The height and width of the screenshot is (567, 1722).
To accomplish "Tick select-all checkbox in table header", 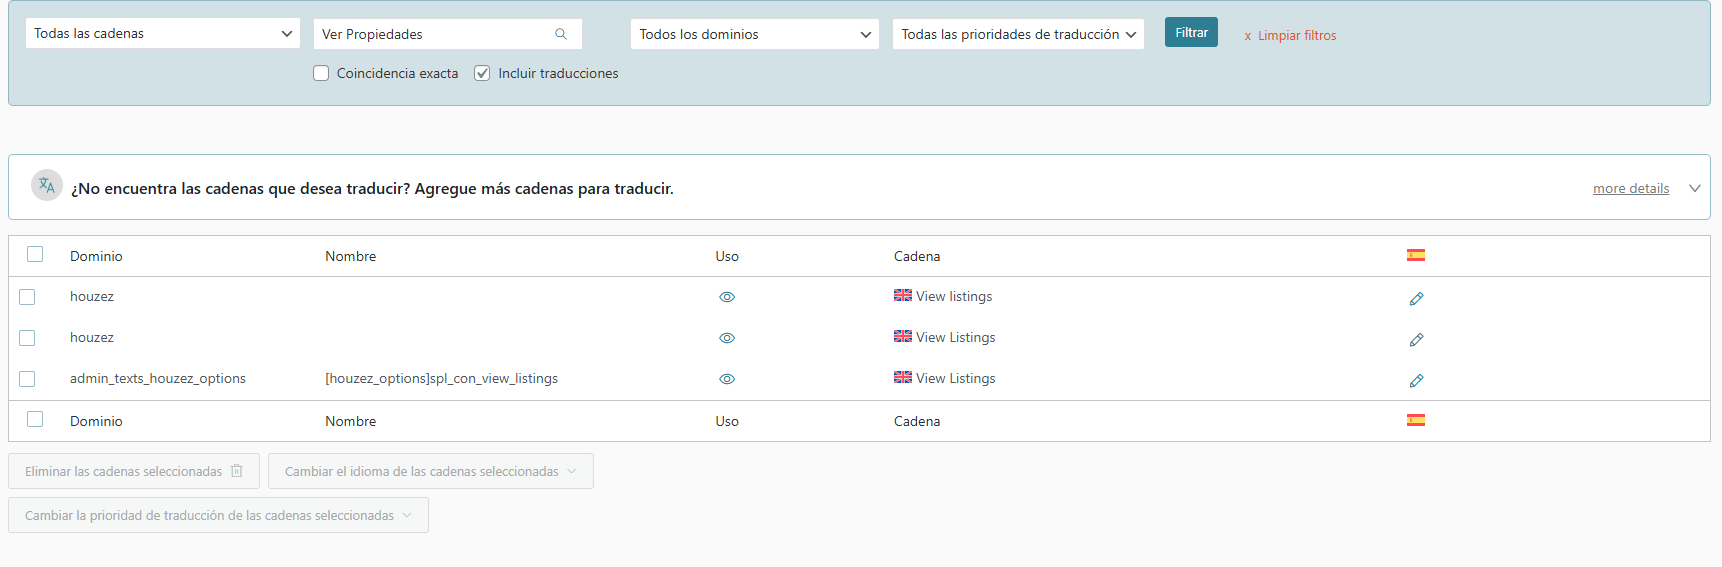I will (x=35, y=254).
